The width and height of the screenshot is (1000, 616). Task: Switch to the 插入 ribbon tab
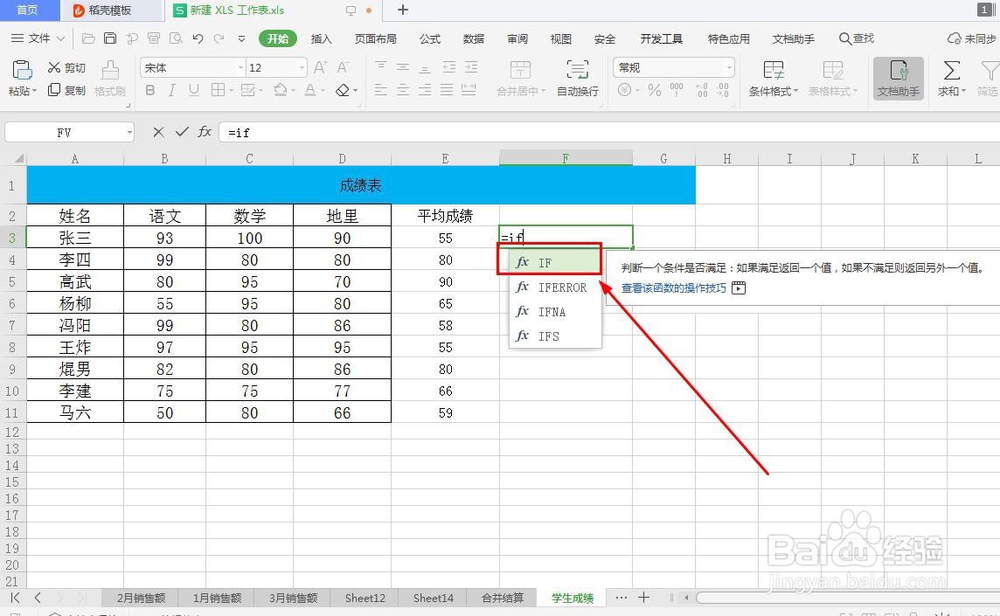coord(320,39)
